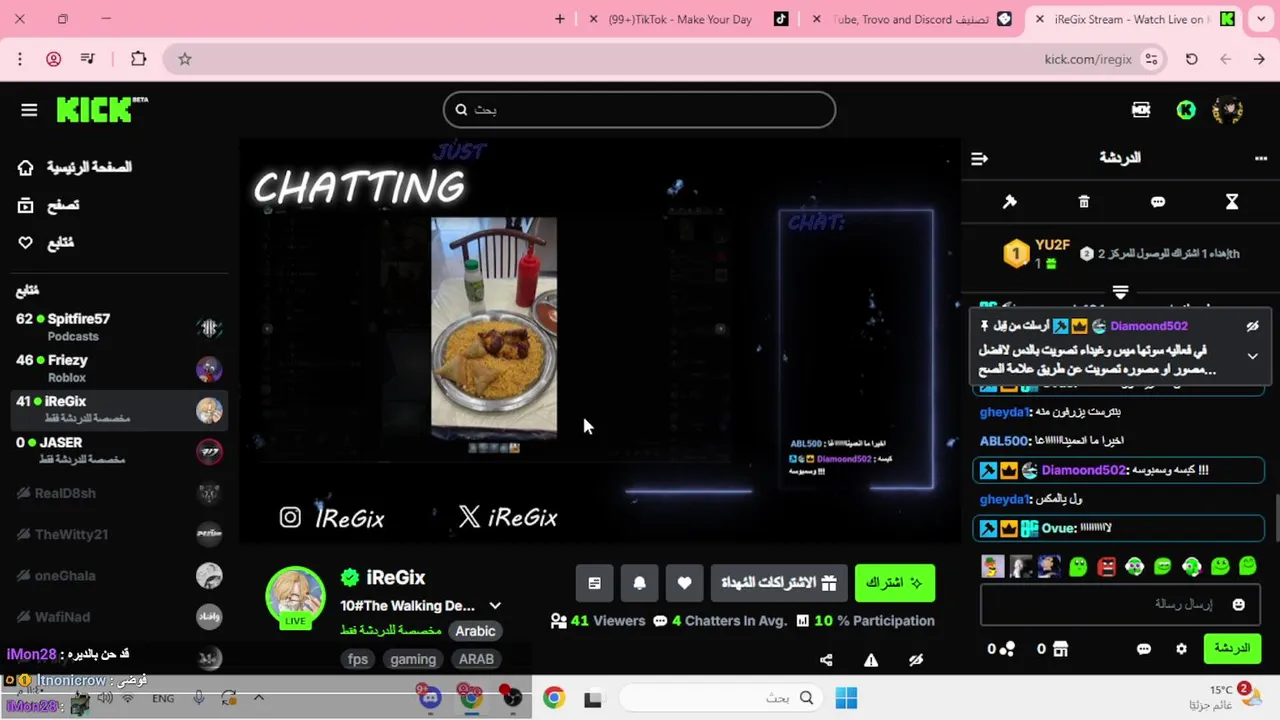Click the speech bubble icon in chat toolbar
Viewport: 1280px width, 720px height.
(x=1158, y=202)
